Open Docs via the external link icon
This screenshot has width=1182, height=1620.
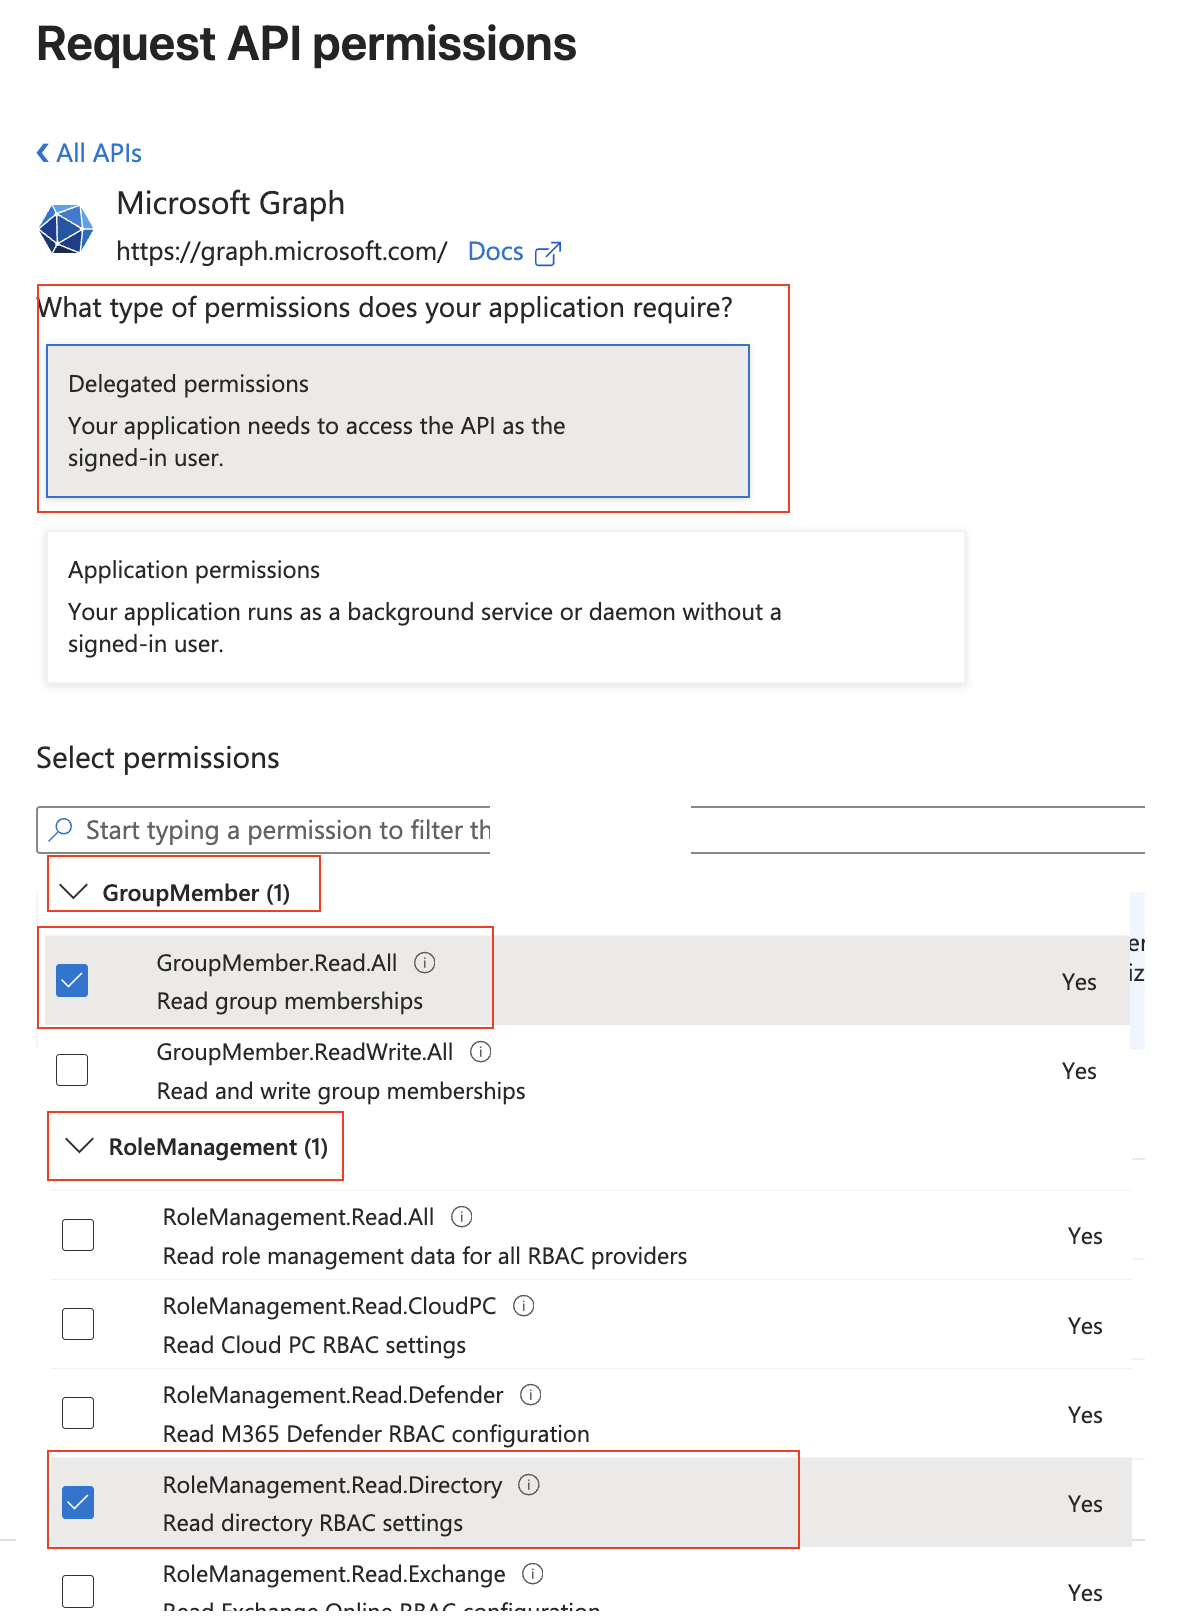(548, 253)
